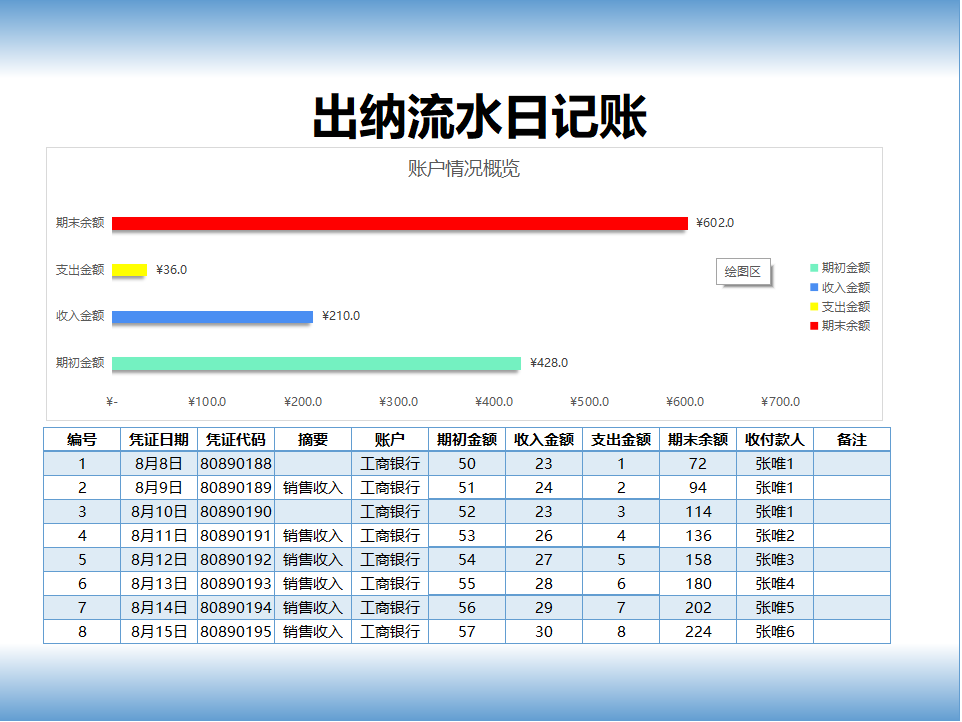This screenshot has width=962, height=722.
Task: Click date cell 8月15日
Action: coord(159,631)
